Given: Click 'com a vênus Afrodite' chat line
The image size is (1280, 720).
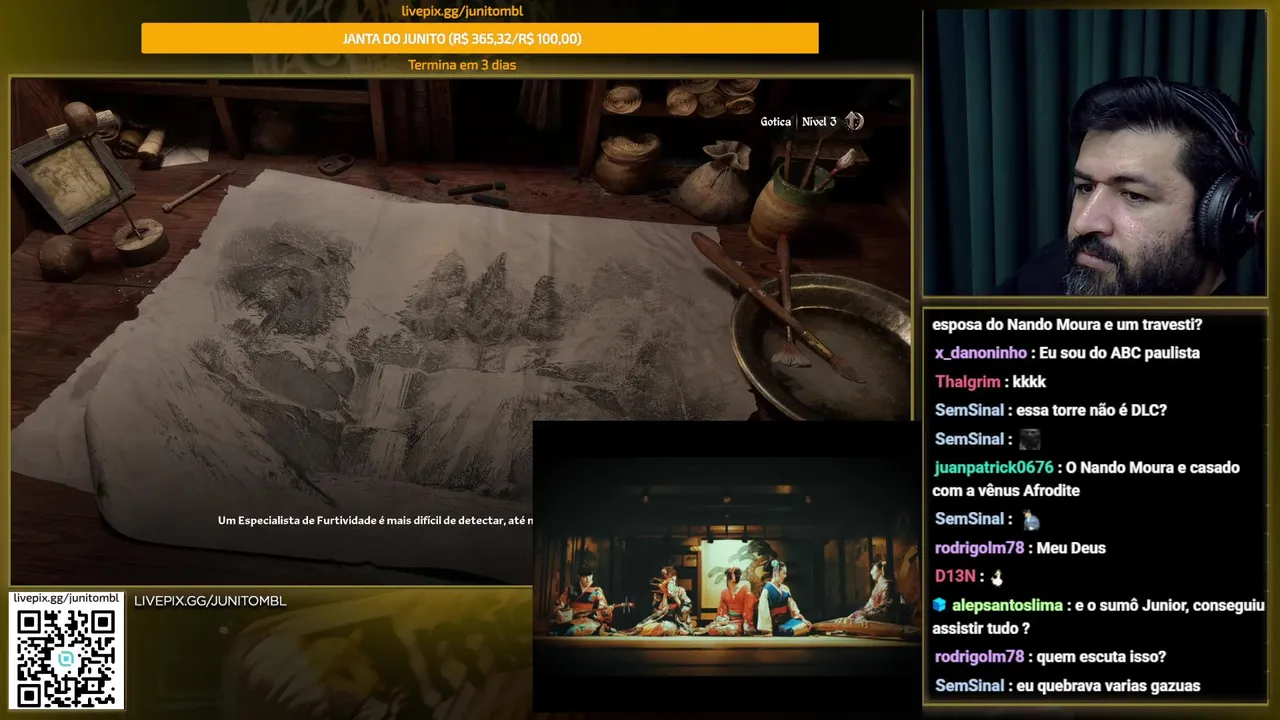Looking at the screenshot, I should point(1006,491).
